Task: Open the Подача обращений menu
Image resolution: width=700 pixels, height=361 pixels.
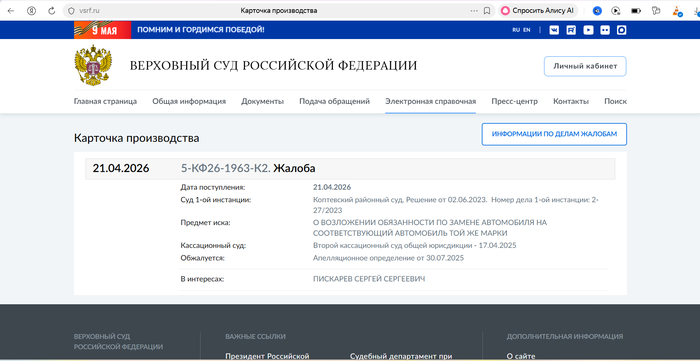Action: coord(334,101)
